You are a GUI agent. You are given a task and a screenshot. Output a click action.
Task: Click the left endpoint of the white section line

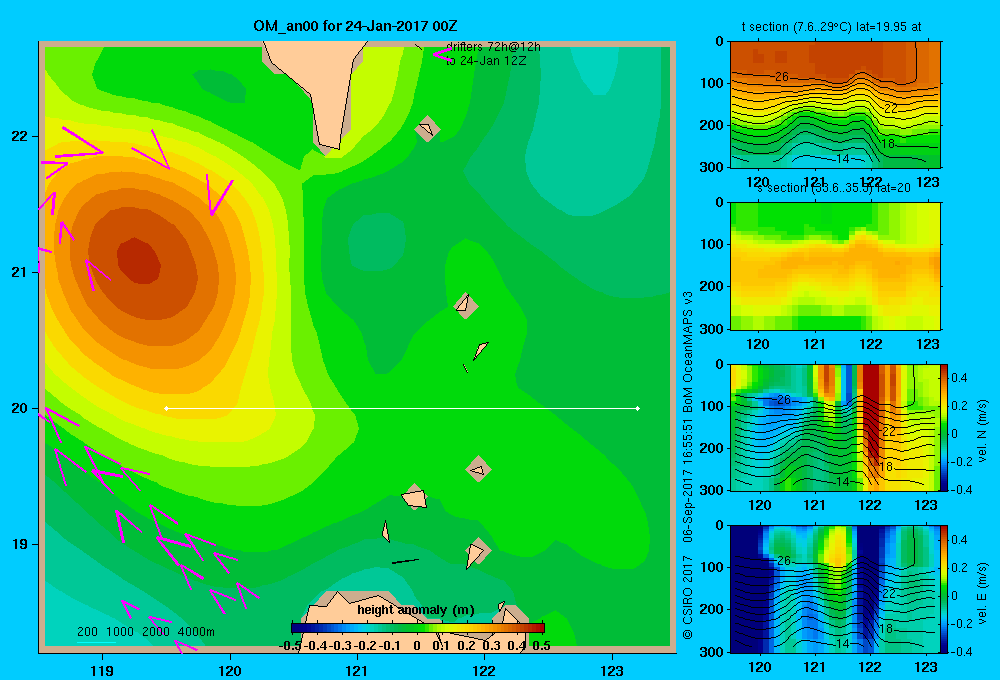point(166,408)
